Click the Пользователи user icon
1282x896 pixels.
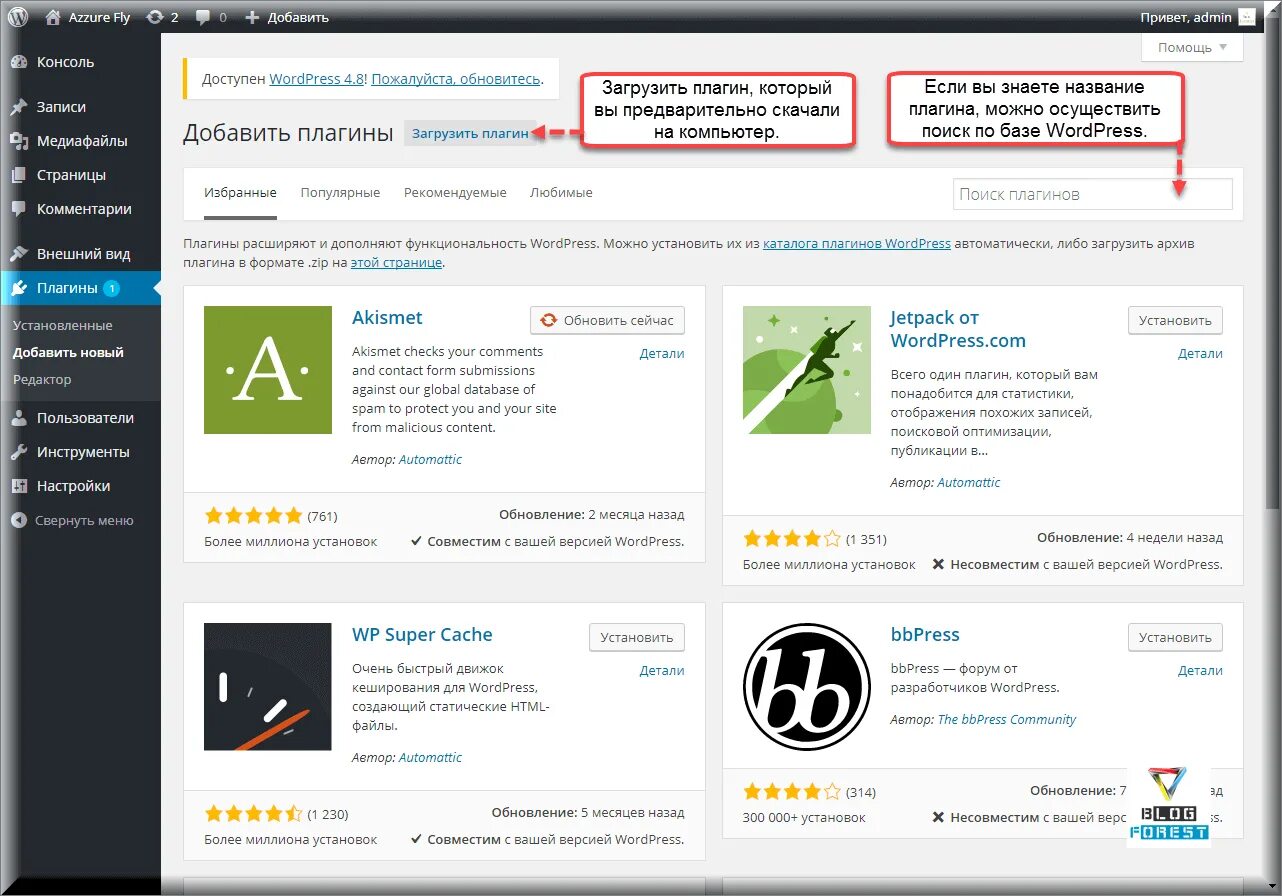click(x=19, y=418)
